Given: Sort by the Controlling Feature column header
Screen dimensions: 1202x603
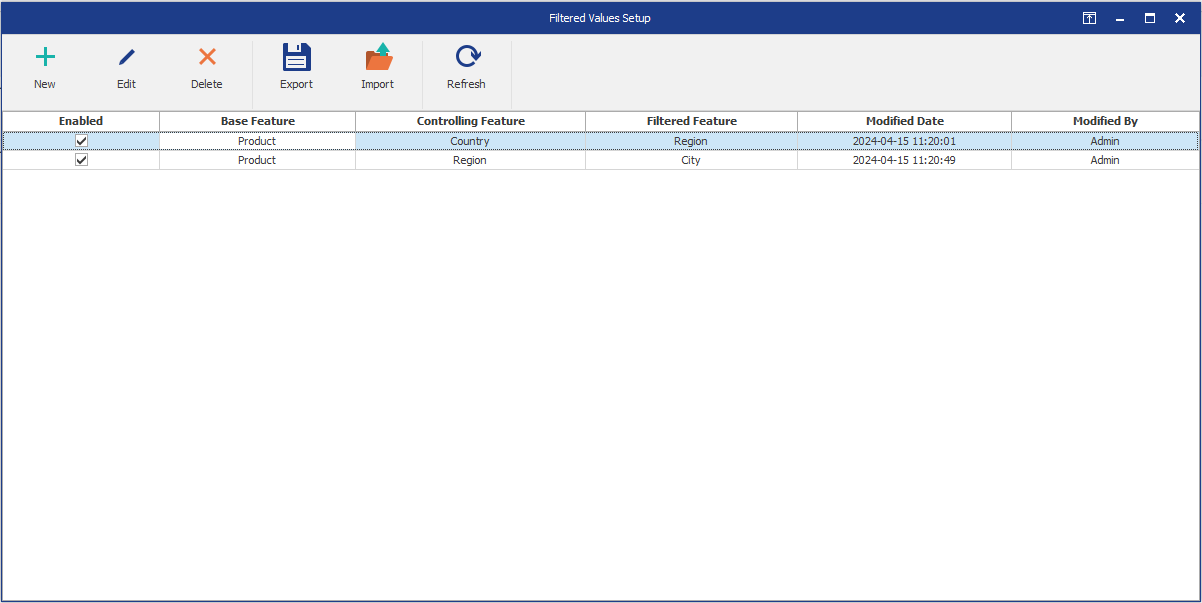Looking at the screenshot, I should (471, 121).
